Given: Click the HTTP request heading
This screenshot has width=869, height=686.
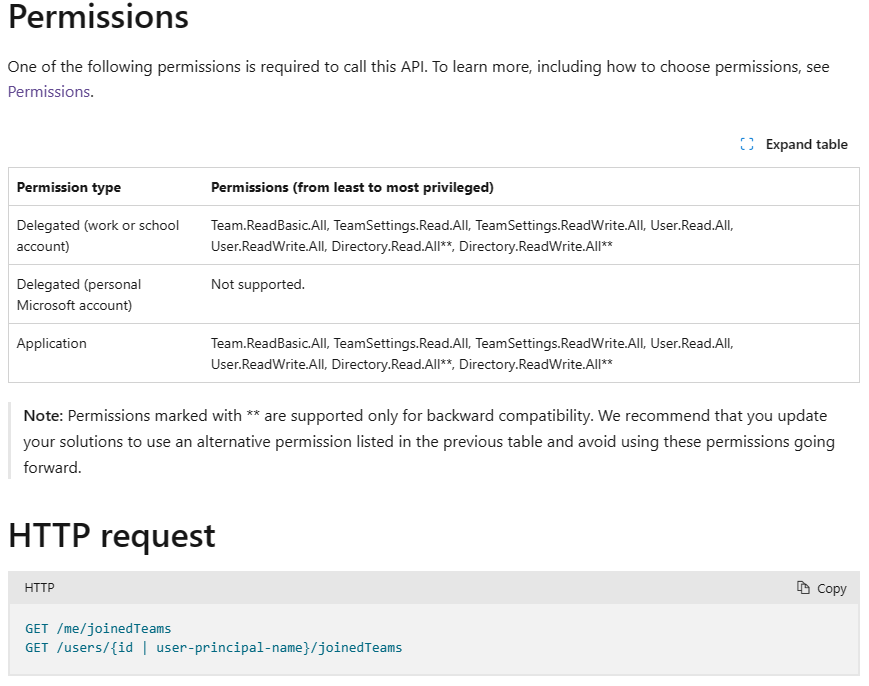Looking at the screenshot, I should point(112,536).
